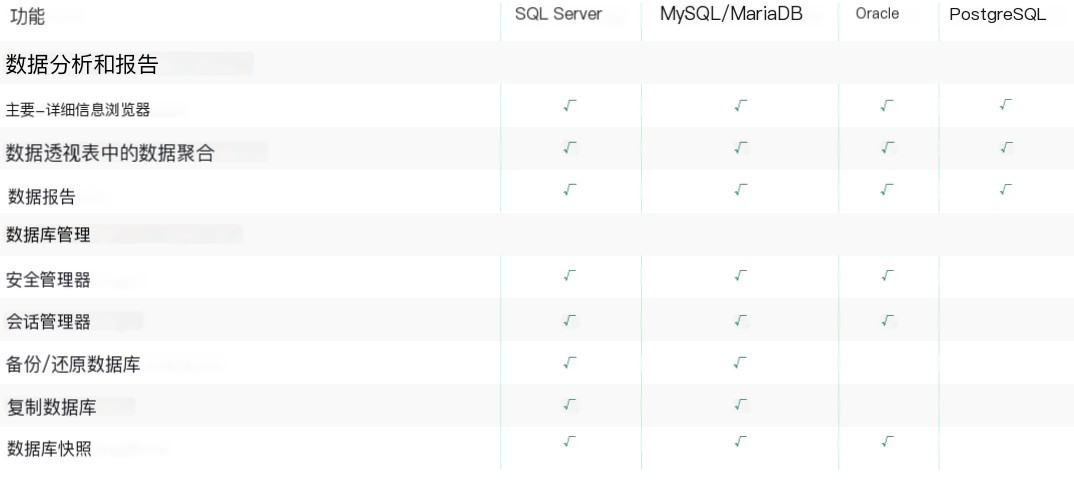The image size is (1074, 482).
Task: Click Oracle checkmark for 数据透视表中的数据聚合
Action: click(888, 147)
